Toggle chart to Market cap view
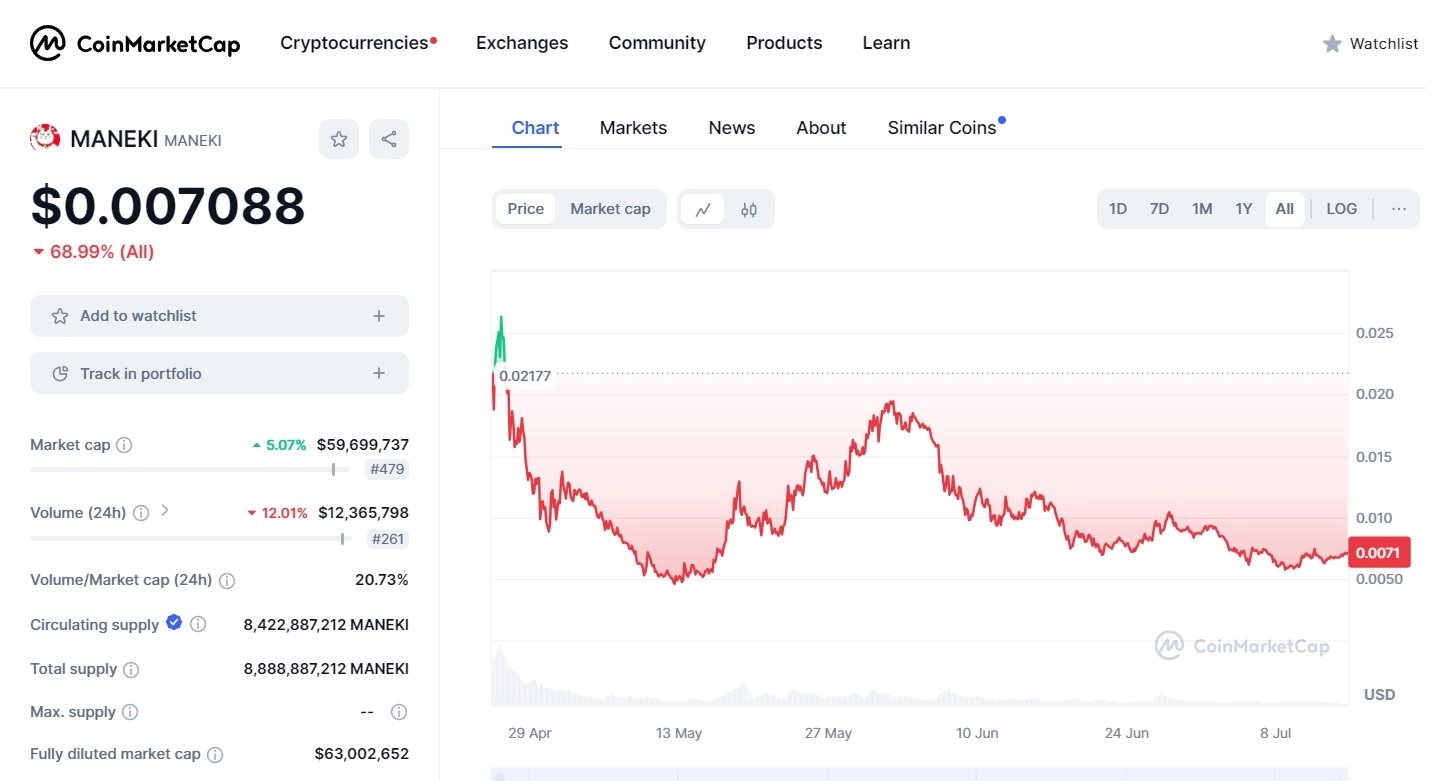1442x781 pixels. coord(610,209)
